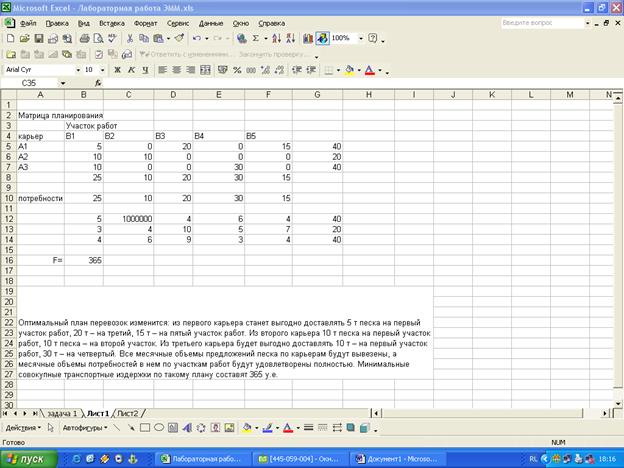Screen dimensions: 624x468
Task: Copy the selection
Action: [144, 38]
